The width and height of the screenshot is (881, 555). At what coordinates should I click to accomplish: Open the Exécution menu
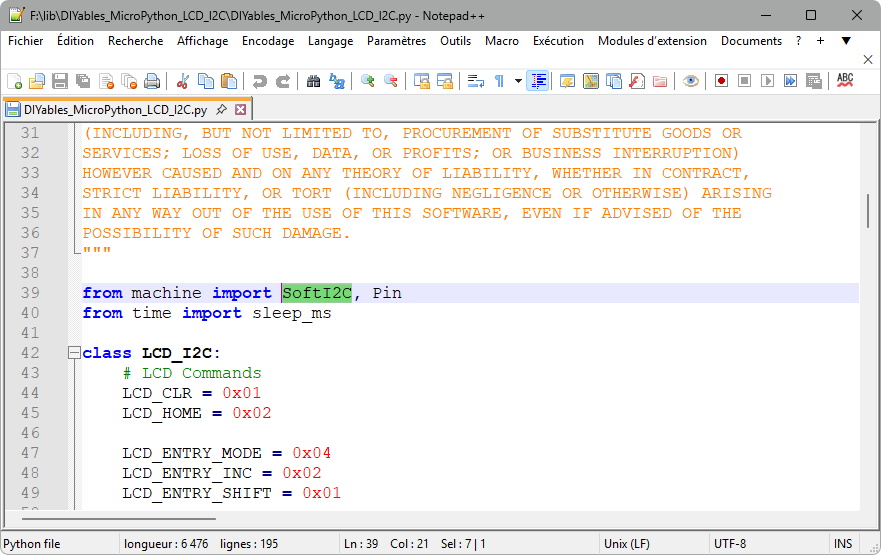(x=558, y=41)
